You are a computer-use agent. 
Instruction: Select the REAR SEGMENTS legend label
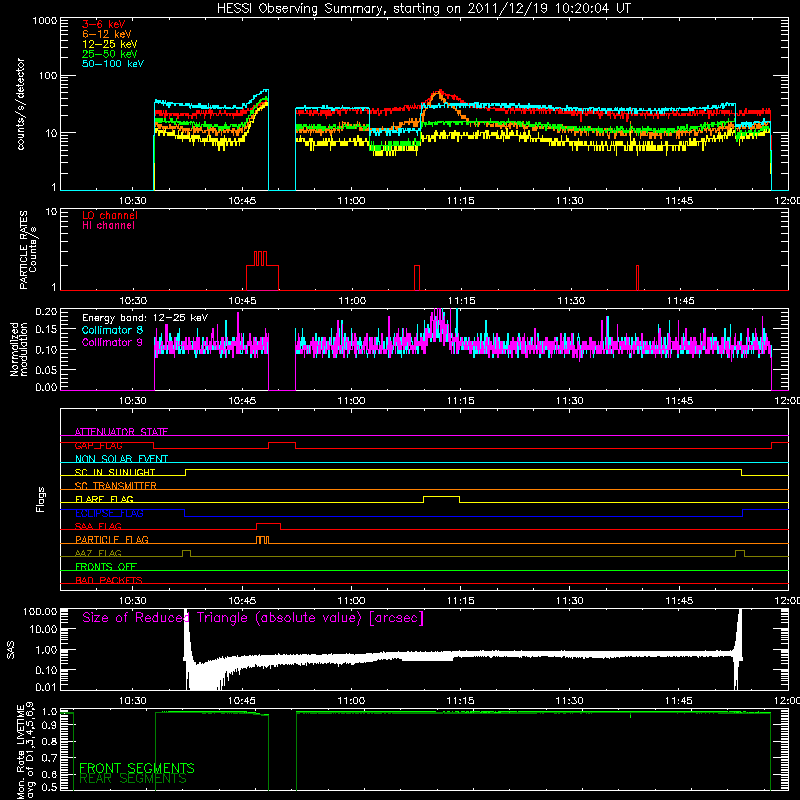coord(133,779)
